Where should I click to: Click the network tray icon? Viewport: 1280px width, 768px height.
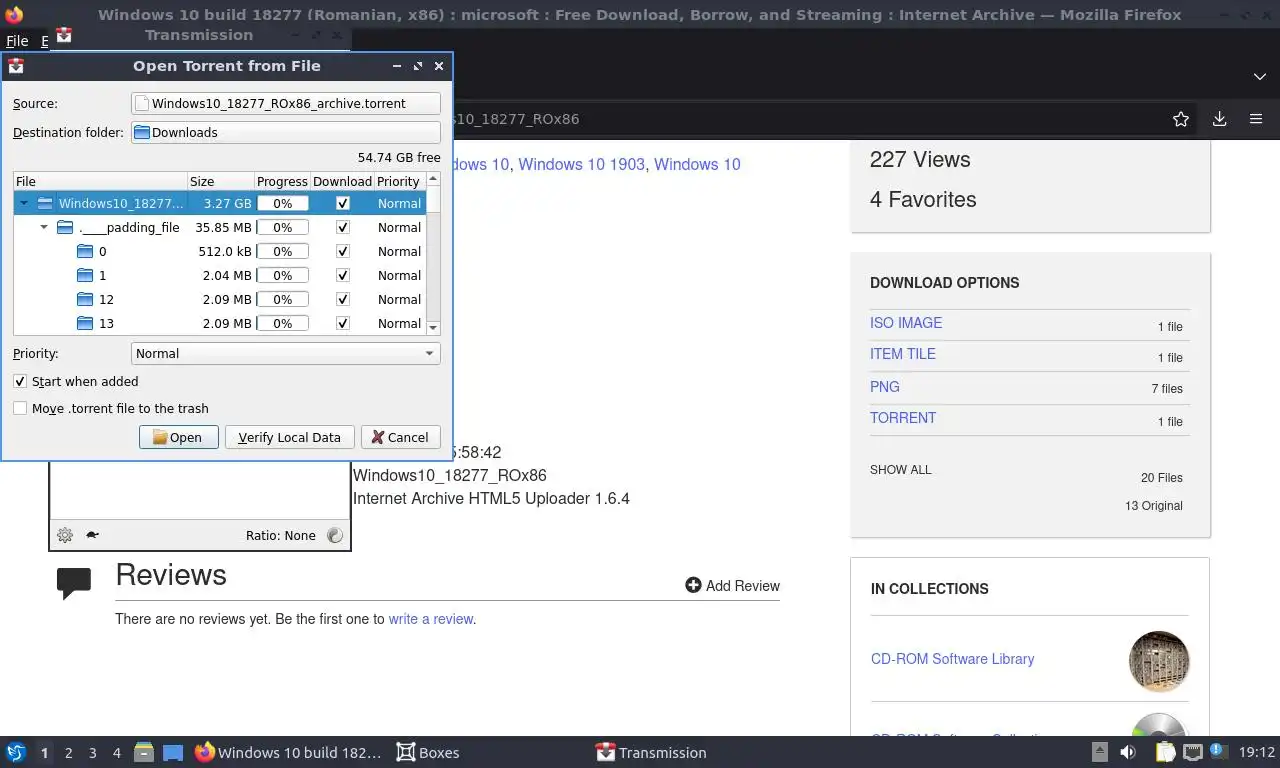click(1193, 752)
